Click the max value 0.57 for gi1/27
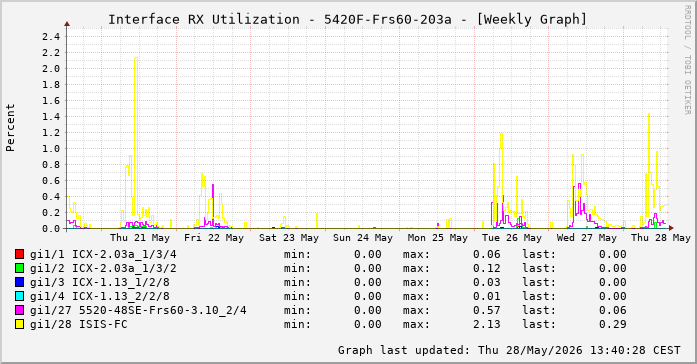Image resolution: width=697 pixels, height=364 pixels. [487, 310]
